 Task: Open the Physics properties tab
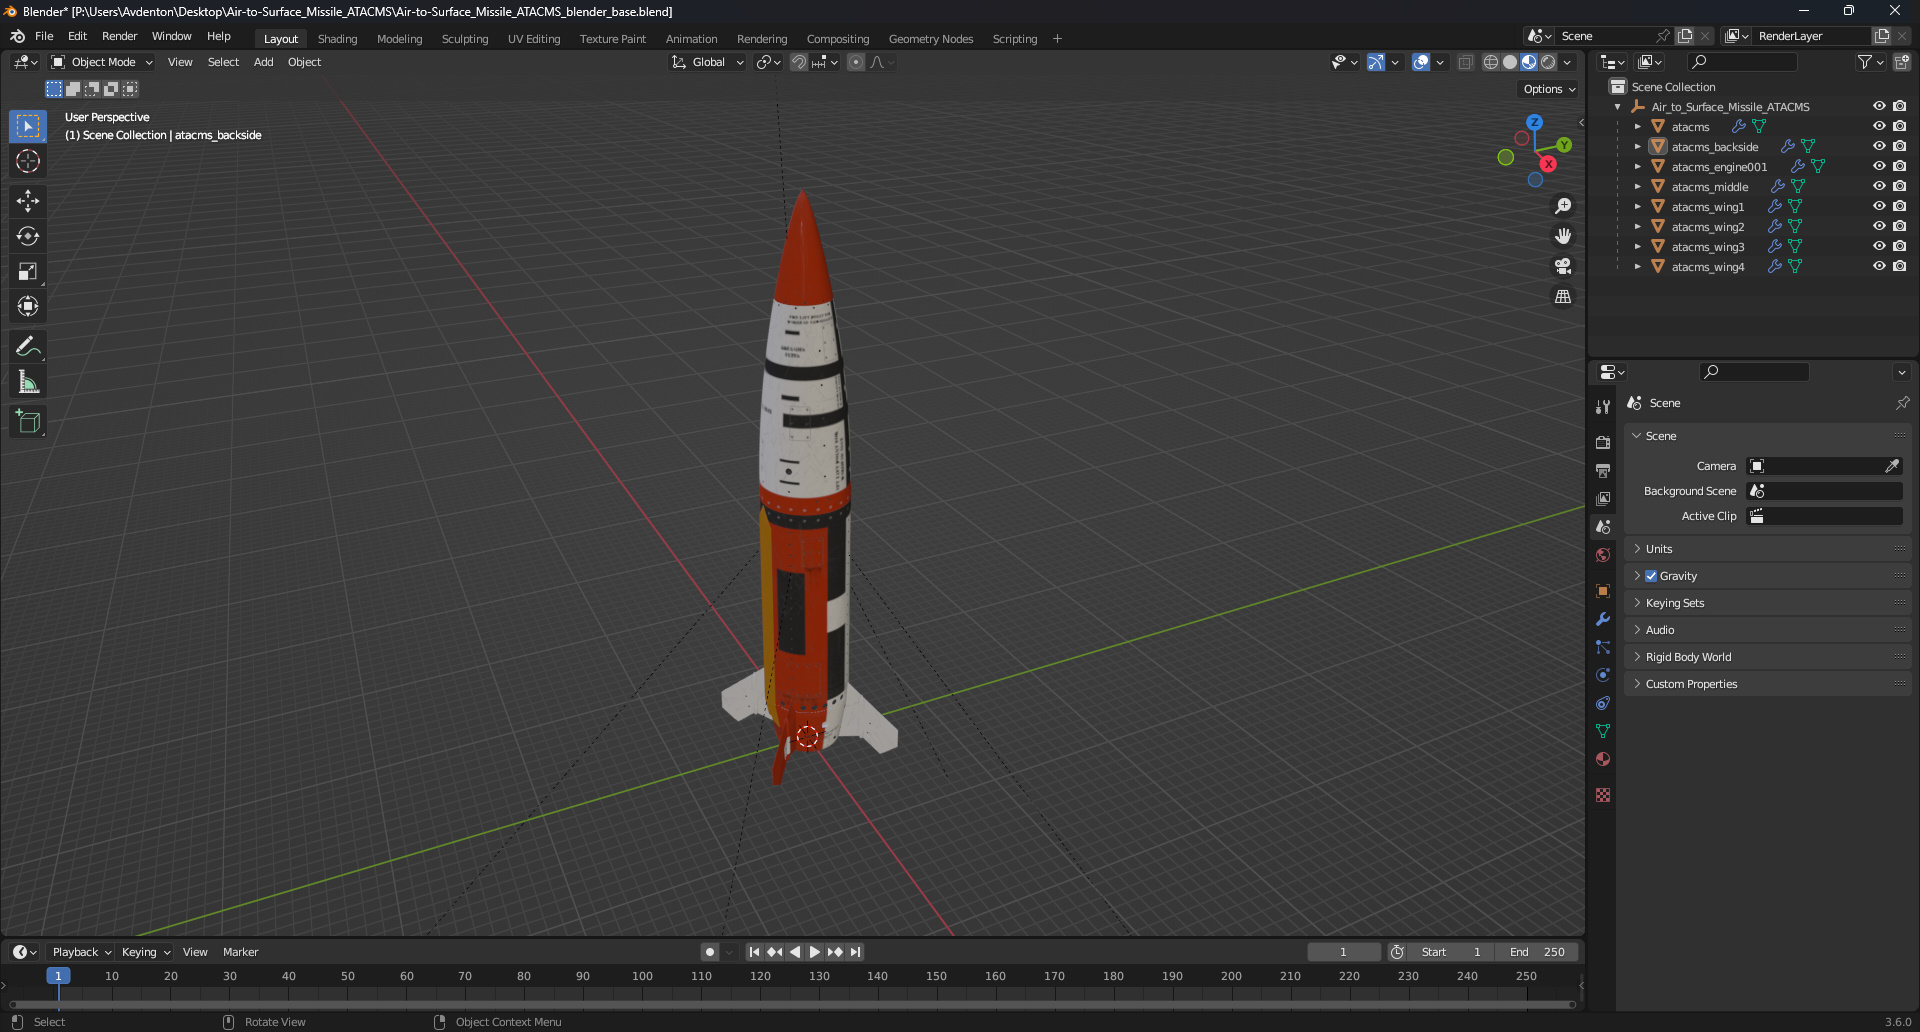tap(1603, 675)
